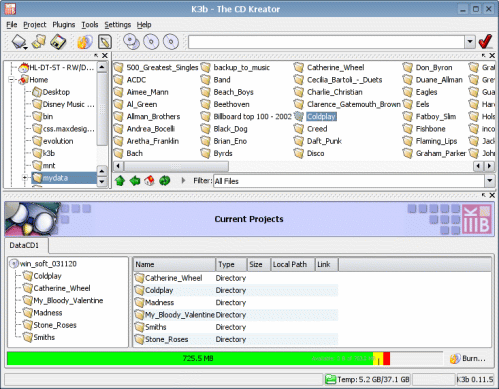Click the small arrow beside Filter label
Viewport: 499px width, 389px height.
(x=183, y=180)
